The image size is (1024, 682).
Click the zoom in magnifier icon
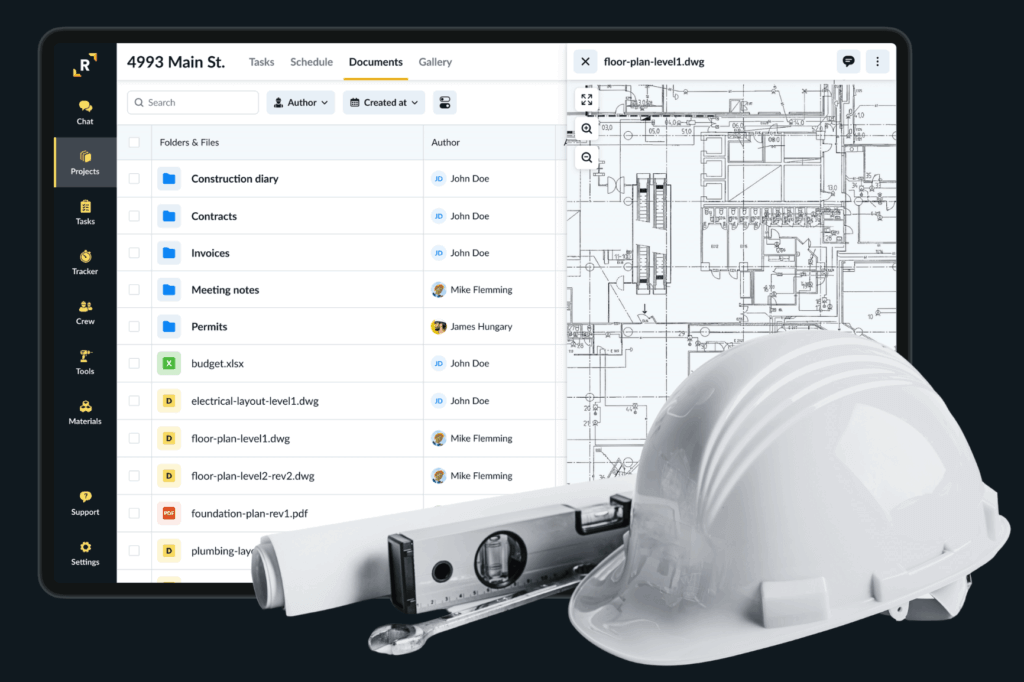586,129
